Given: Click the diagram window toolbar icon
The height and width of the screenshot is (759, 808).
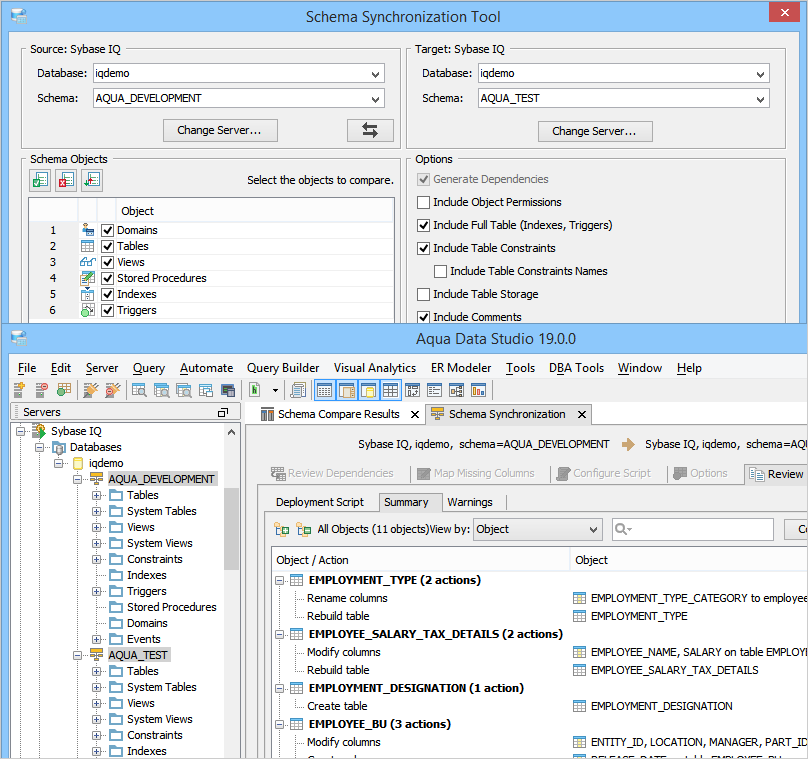Looking at the screenshot, I should (x=456, y=390).
